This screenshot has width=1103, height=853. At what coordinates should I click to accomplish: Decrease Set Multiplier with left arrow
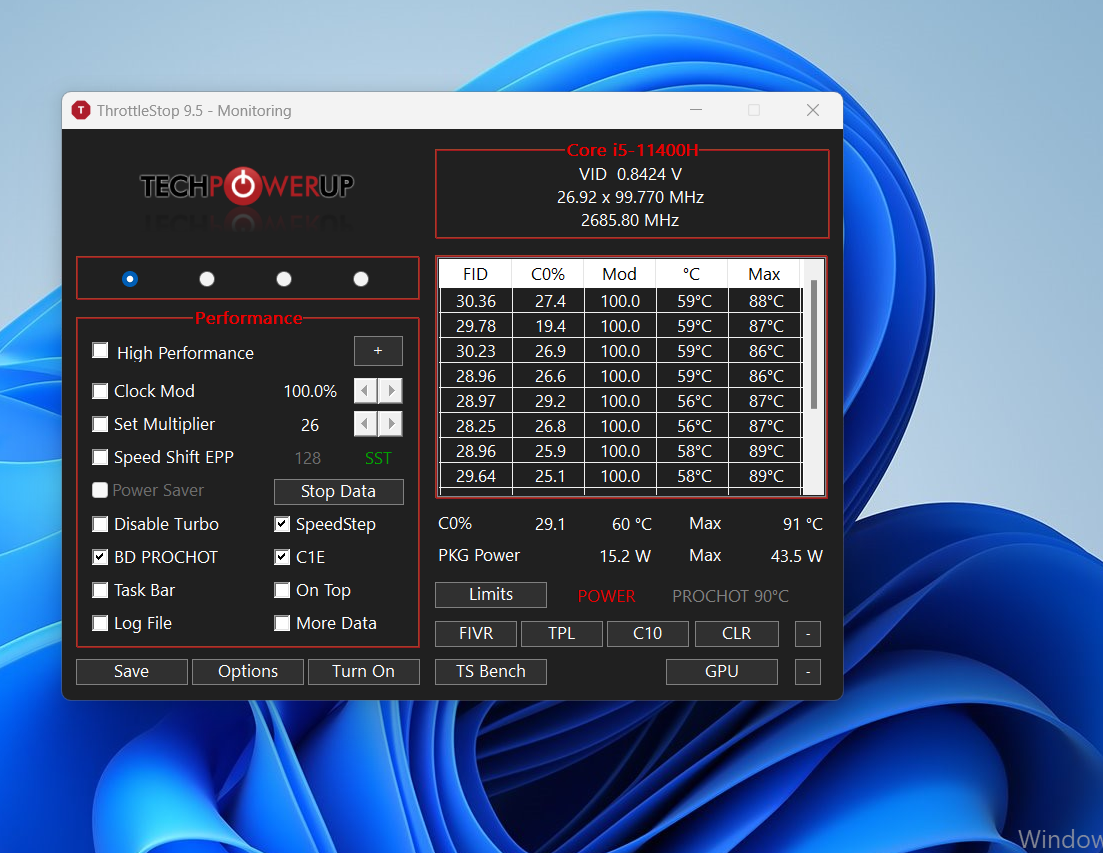pos(365,423)
